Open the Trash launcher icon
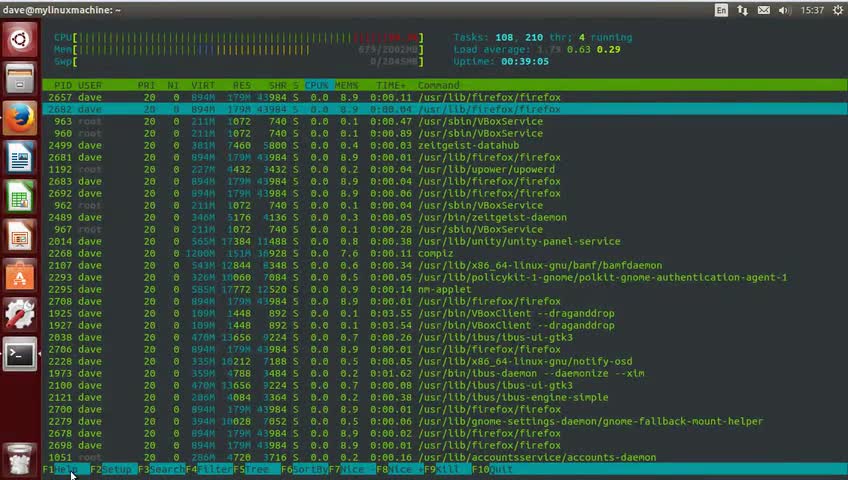This screenshot has width=848, height=480. click(20, 459)
